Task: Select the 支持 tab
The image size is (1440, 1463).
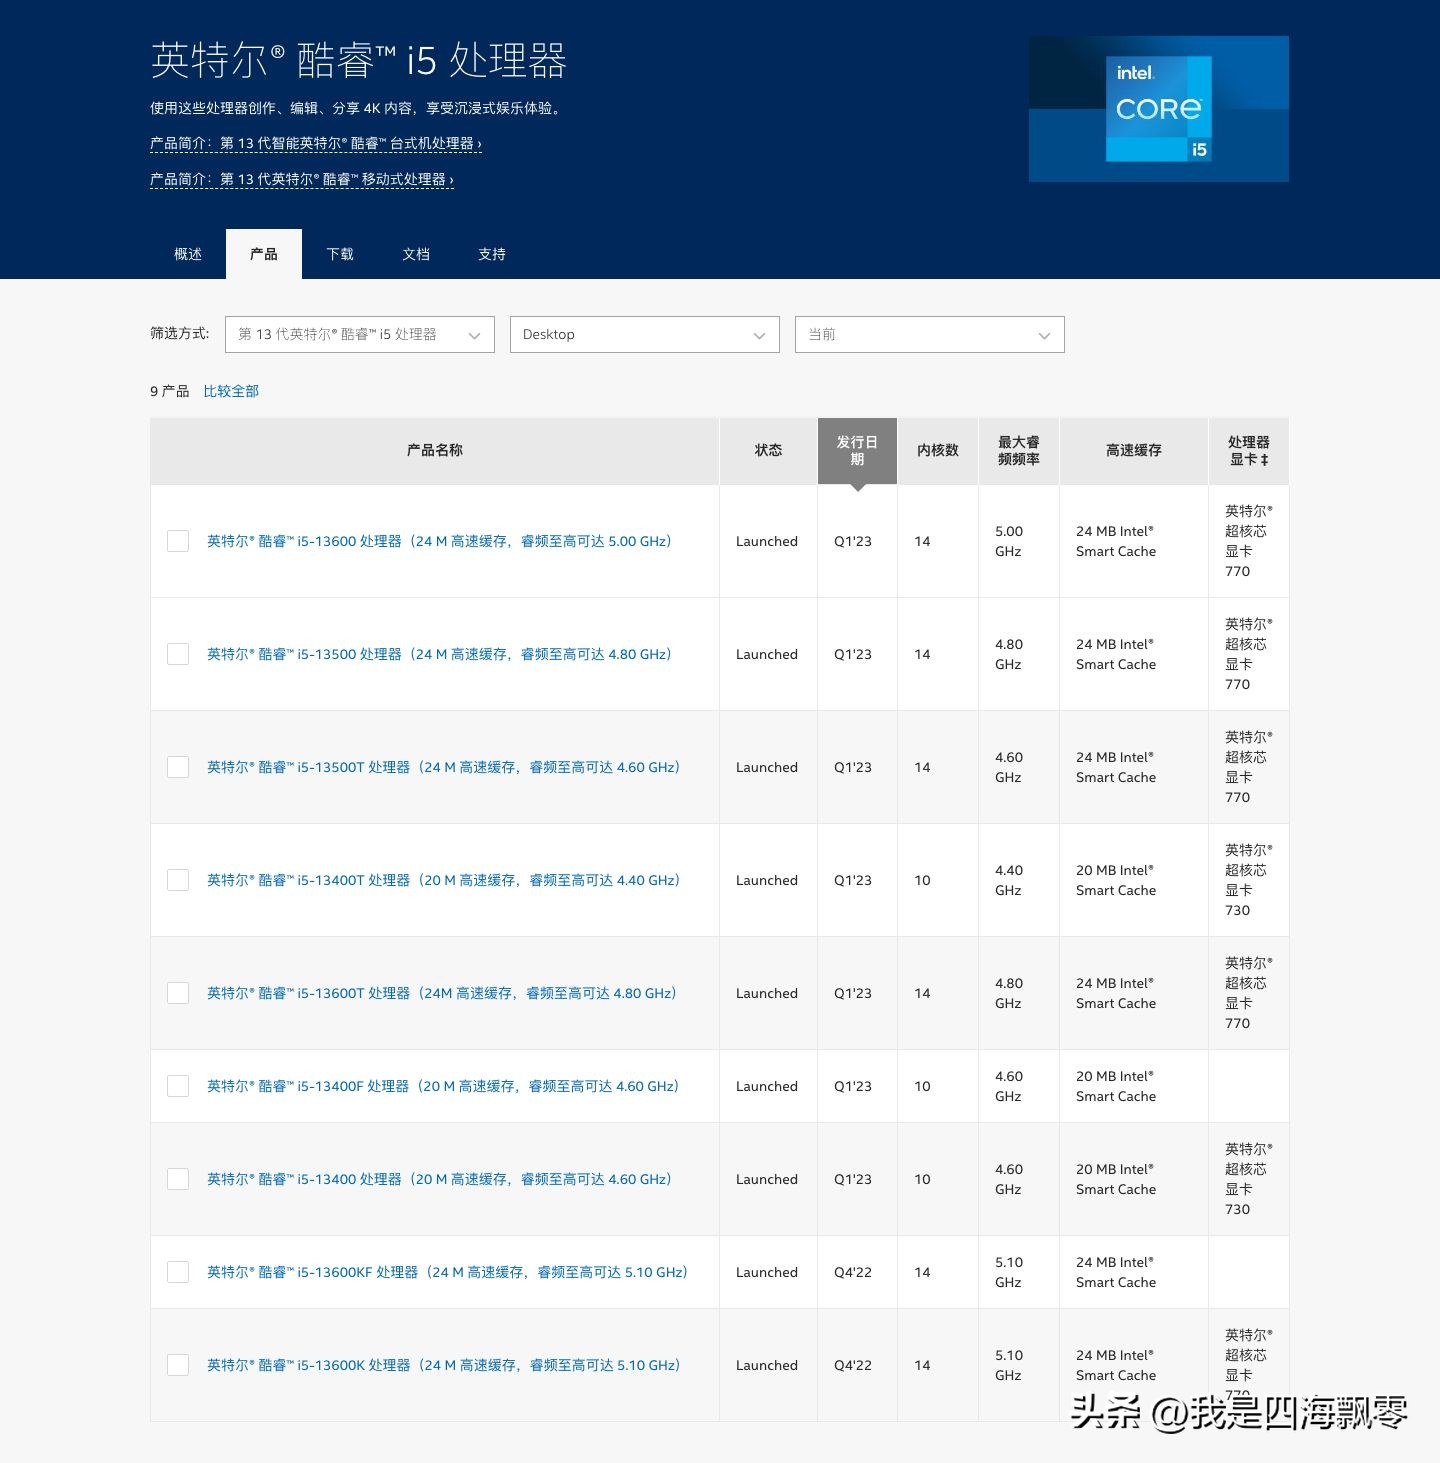Action: [491, 254]
